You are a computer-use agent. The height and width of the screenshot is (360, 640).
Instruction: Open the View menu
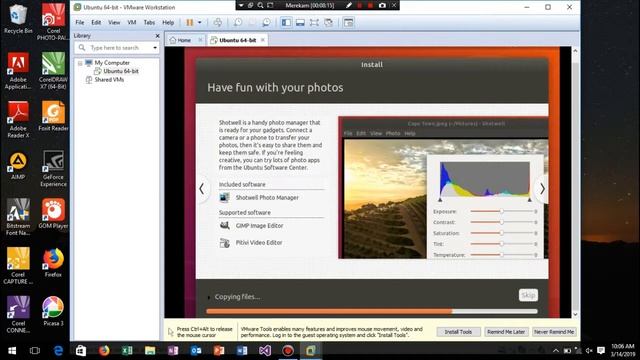point(114,22)
